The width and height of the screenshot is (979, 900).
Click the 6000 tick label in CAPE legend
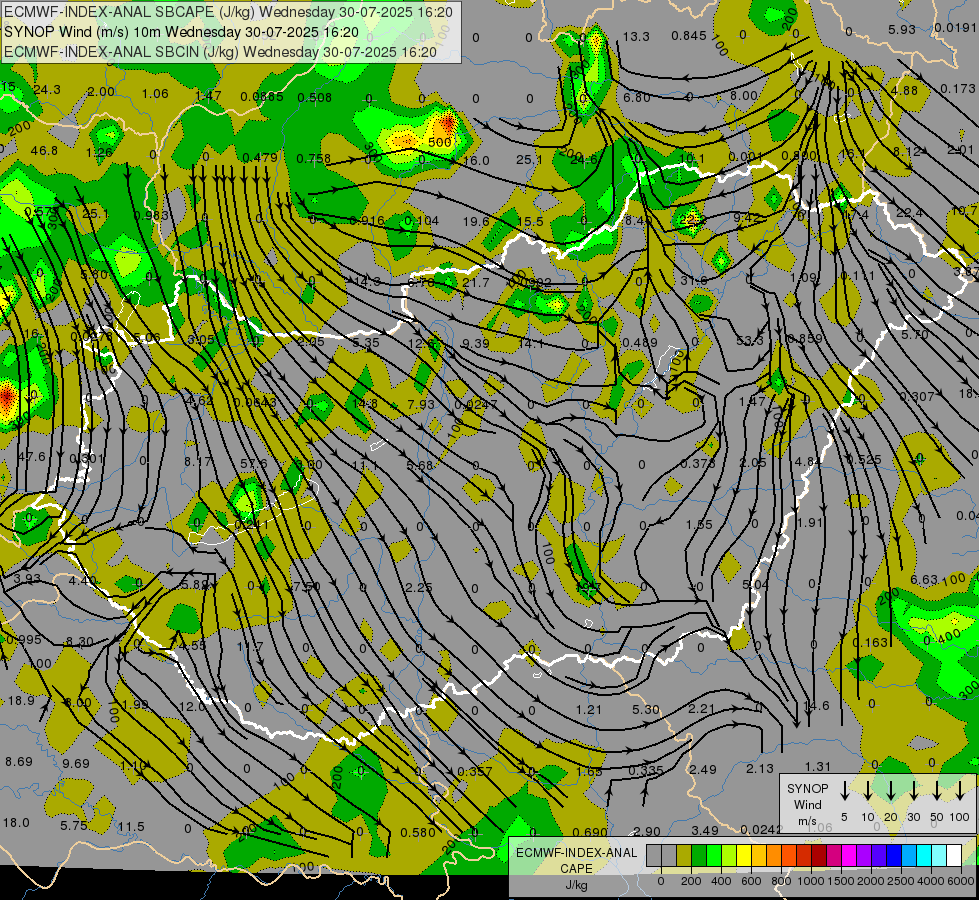(x=961, y=881)
